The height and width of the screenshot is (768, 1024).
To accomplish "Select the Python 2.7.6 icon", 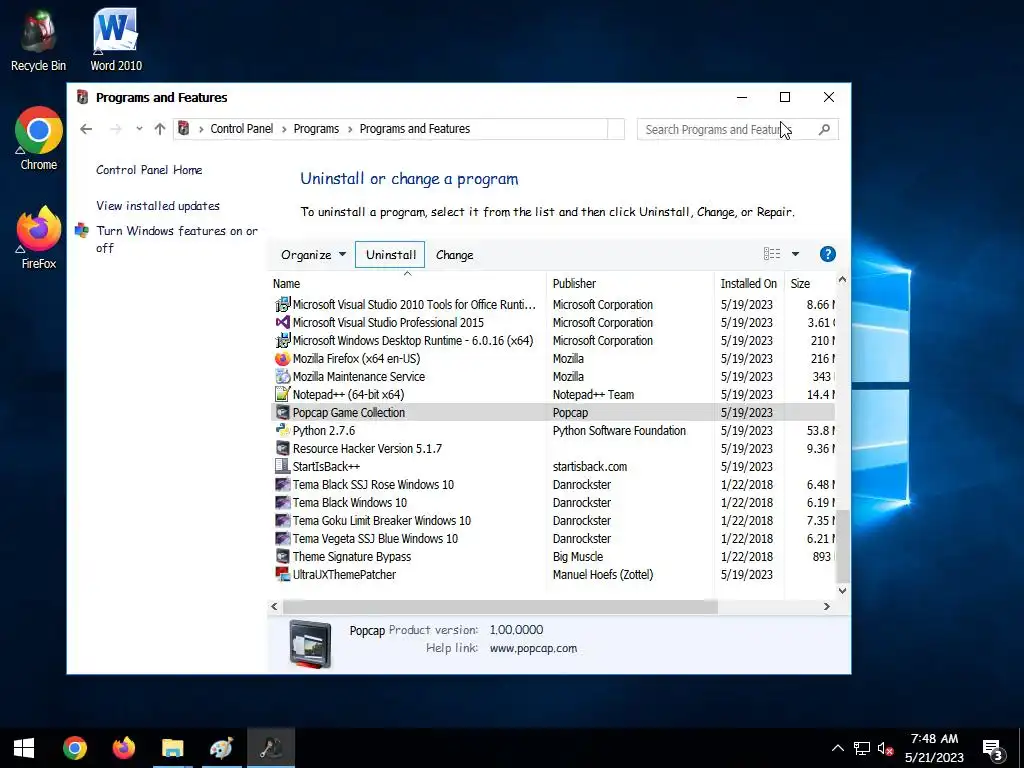I will 282,430.
